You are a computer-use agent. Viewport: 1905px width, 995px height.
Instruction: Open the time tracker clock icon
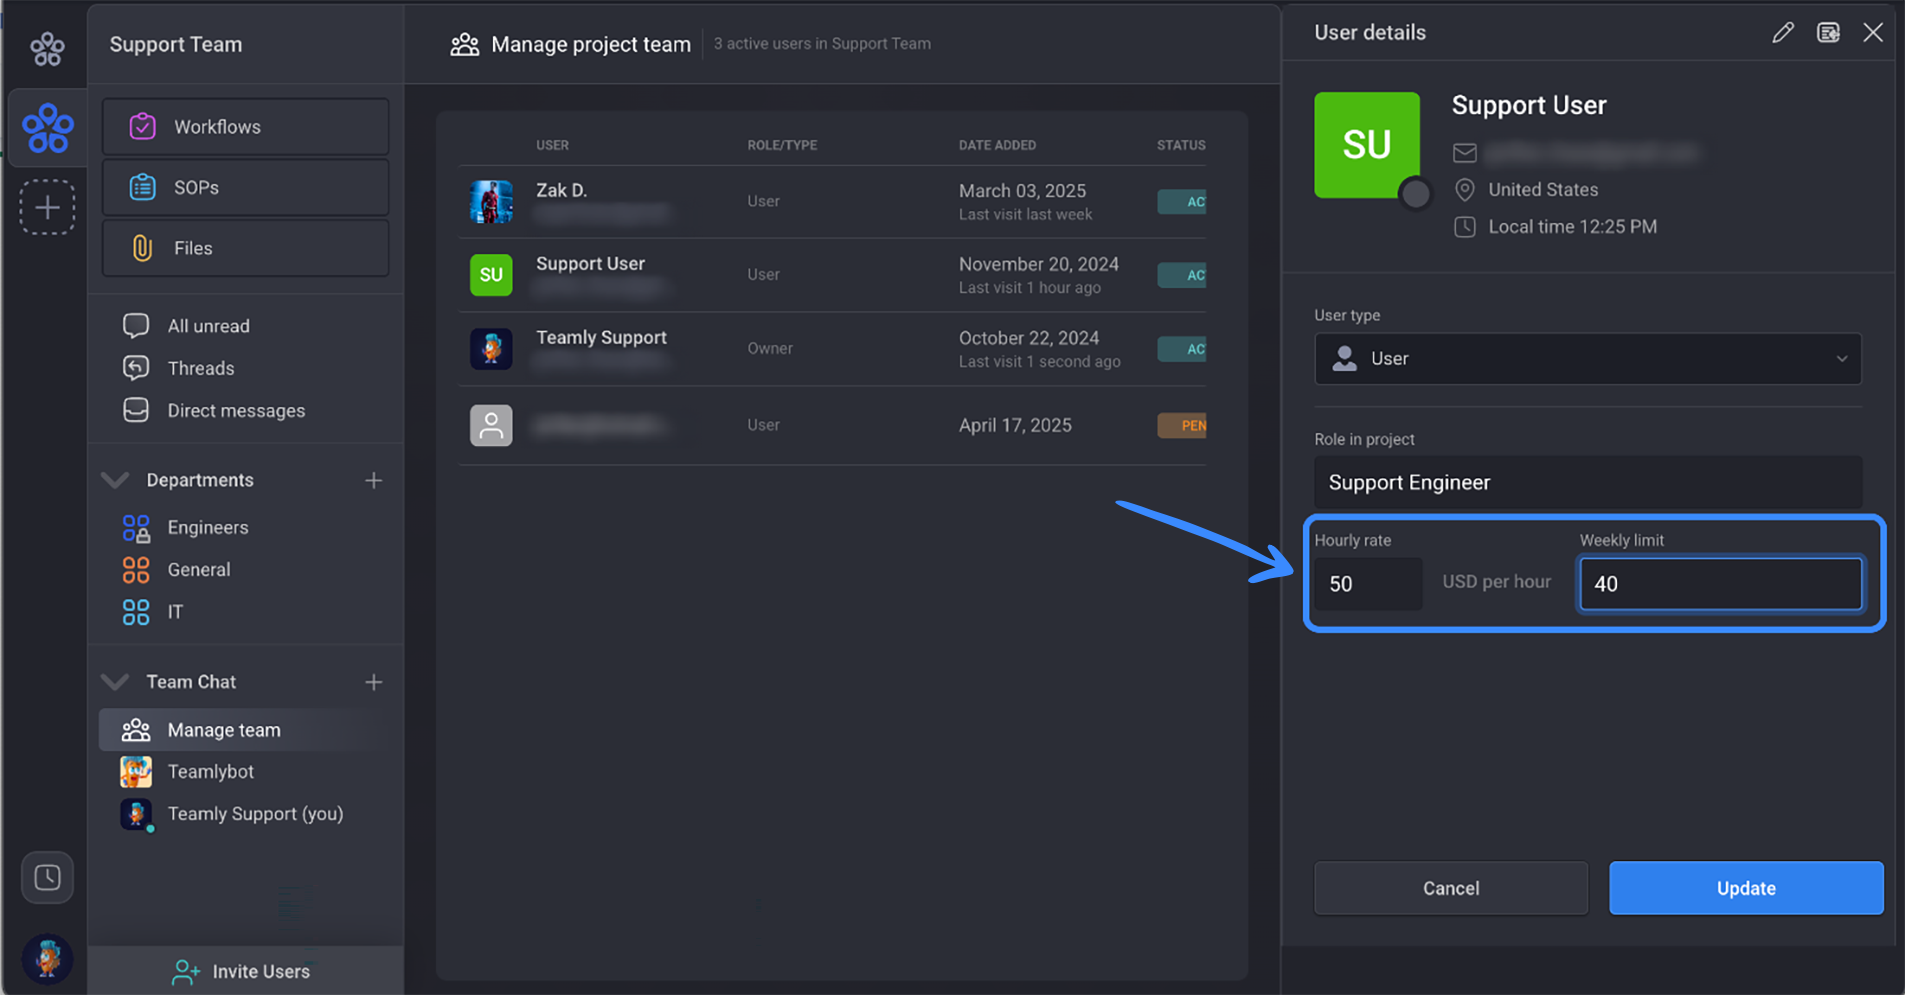(x=47, y=878)
